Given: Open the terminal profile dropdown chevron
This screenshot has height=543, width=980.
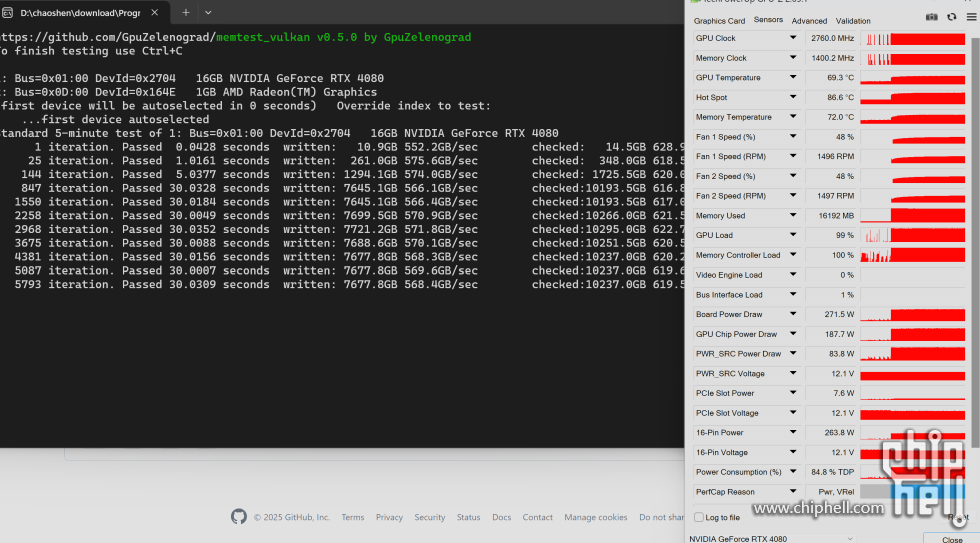Looking at the screenshot, I should pos(208,12).
